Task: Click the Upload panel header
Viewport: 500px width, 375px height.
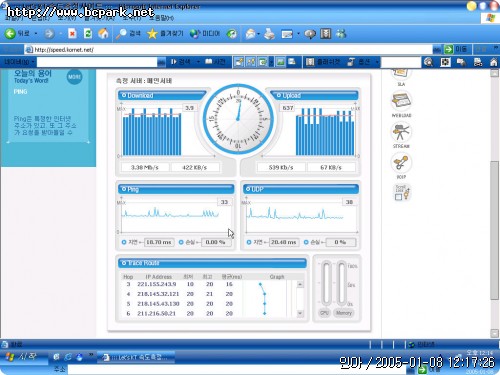Action: click(x=315, y=95)
